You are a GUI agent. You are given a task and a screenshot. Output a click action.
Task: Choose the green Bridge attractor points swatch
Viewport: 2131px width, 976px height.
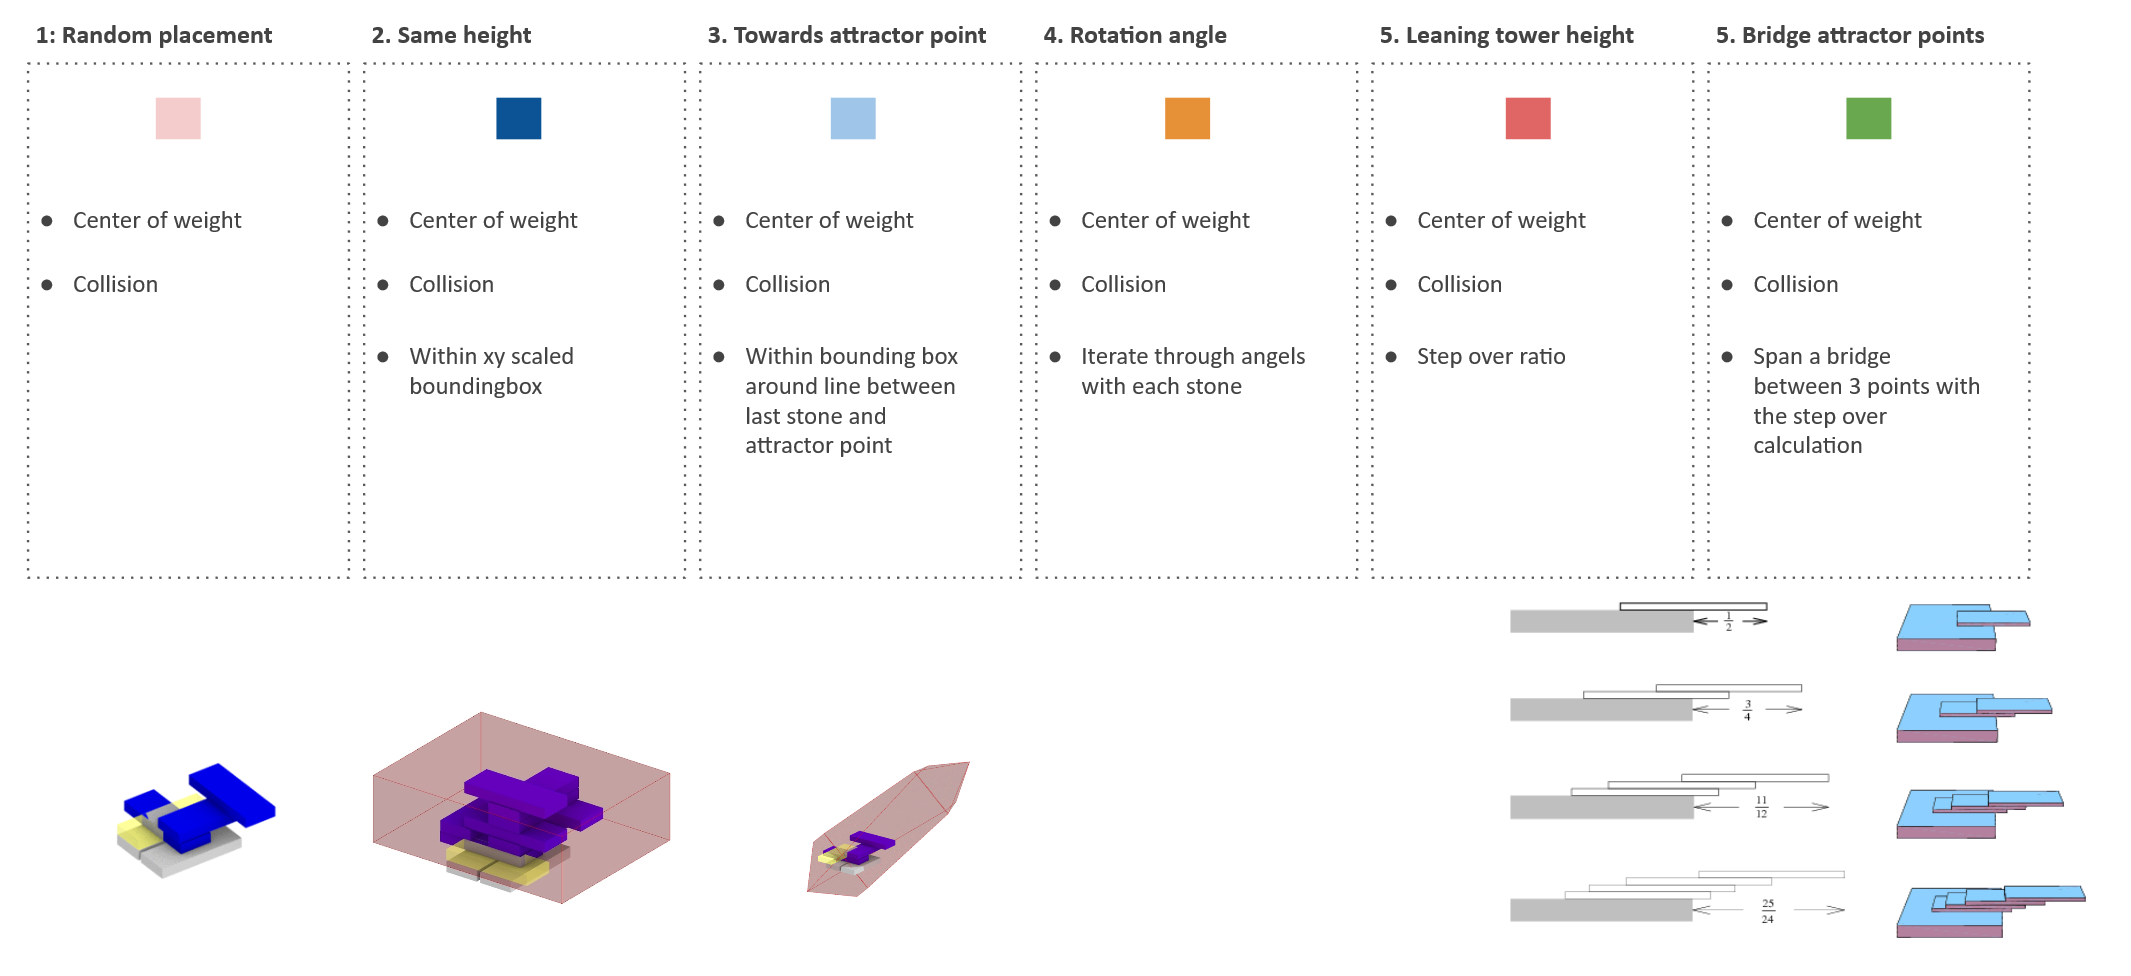pos(1868,118)
